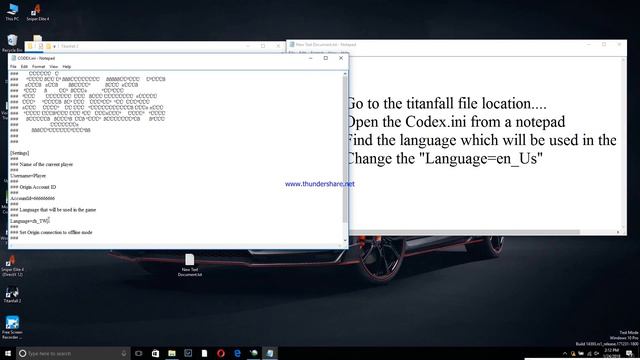Screen dimensions: 640x360
Task: Click the Properties quick-access icon in Explorer title bar
Action: click(x=40, y=46)
